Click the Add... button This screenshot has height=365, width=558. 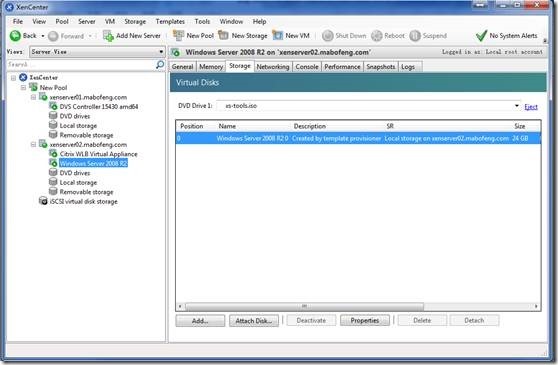coord(200,321)
